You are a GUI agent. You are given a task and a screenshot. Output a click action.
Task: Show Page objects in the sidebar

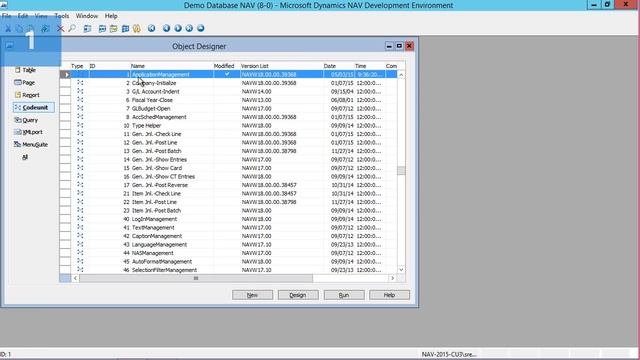24,82
